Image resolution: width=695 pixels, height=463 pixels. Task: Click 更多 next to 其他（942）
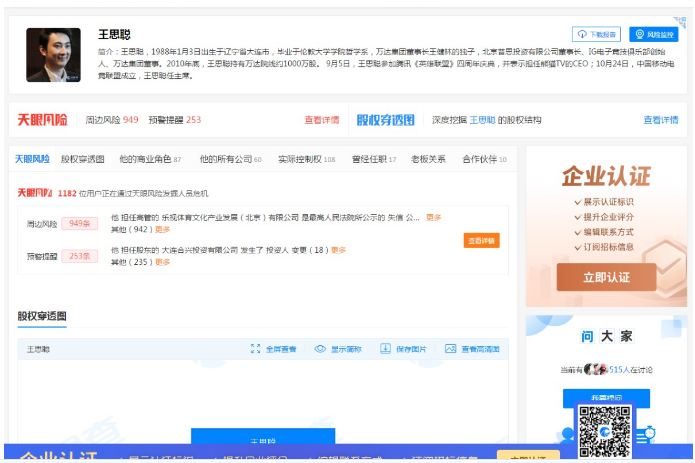click(162, 230)
